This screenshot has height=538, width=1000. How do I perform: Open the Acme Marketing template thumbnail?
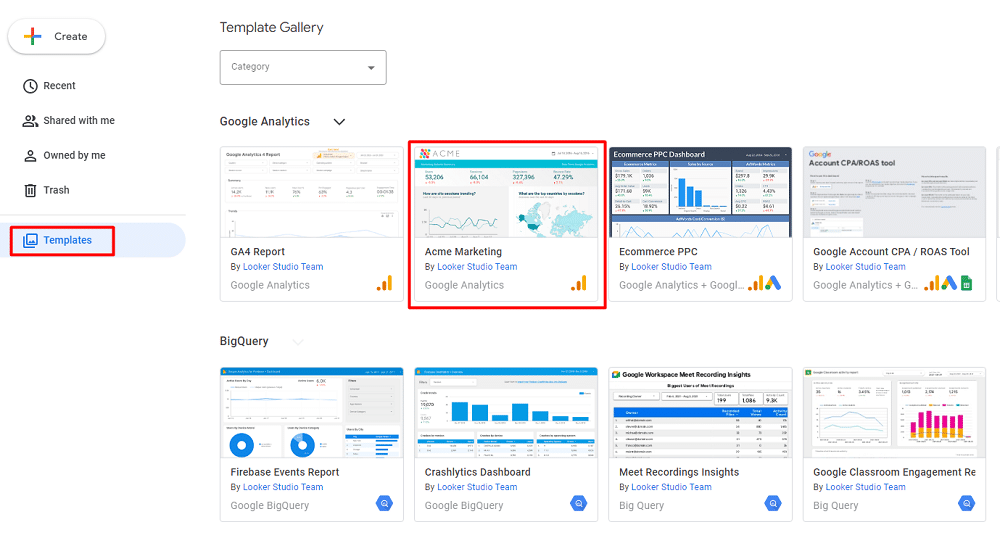[506, 193]
